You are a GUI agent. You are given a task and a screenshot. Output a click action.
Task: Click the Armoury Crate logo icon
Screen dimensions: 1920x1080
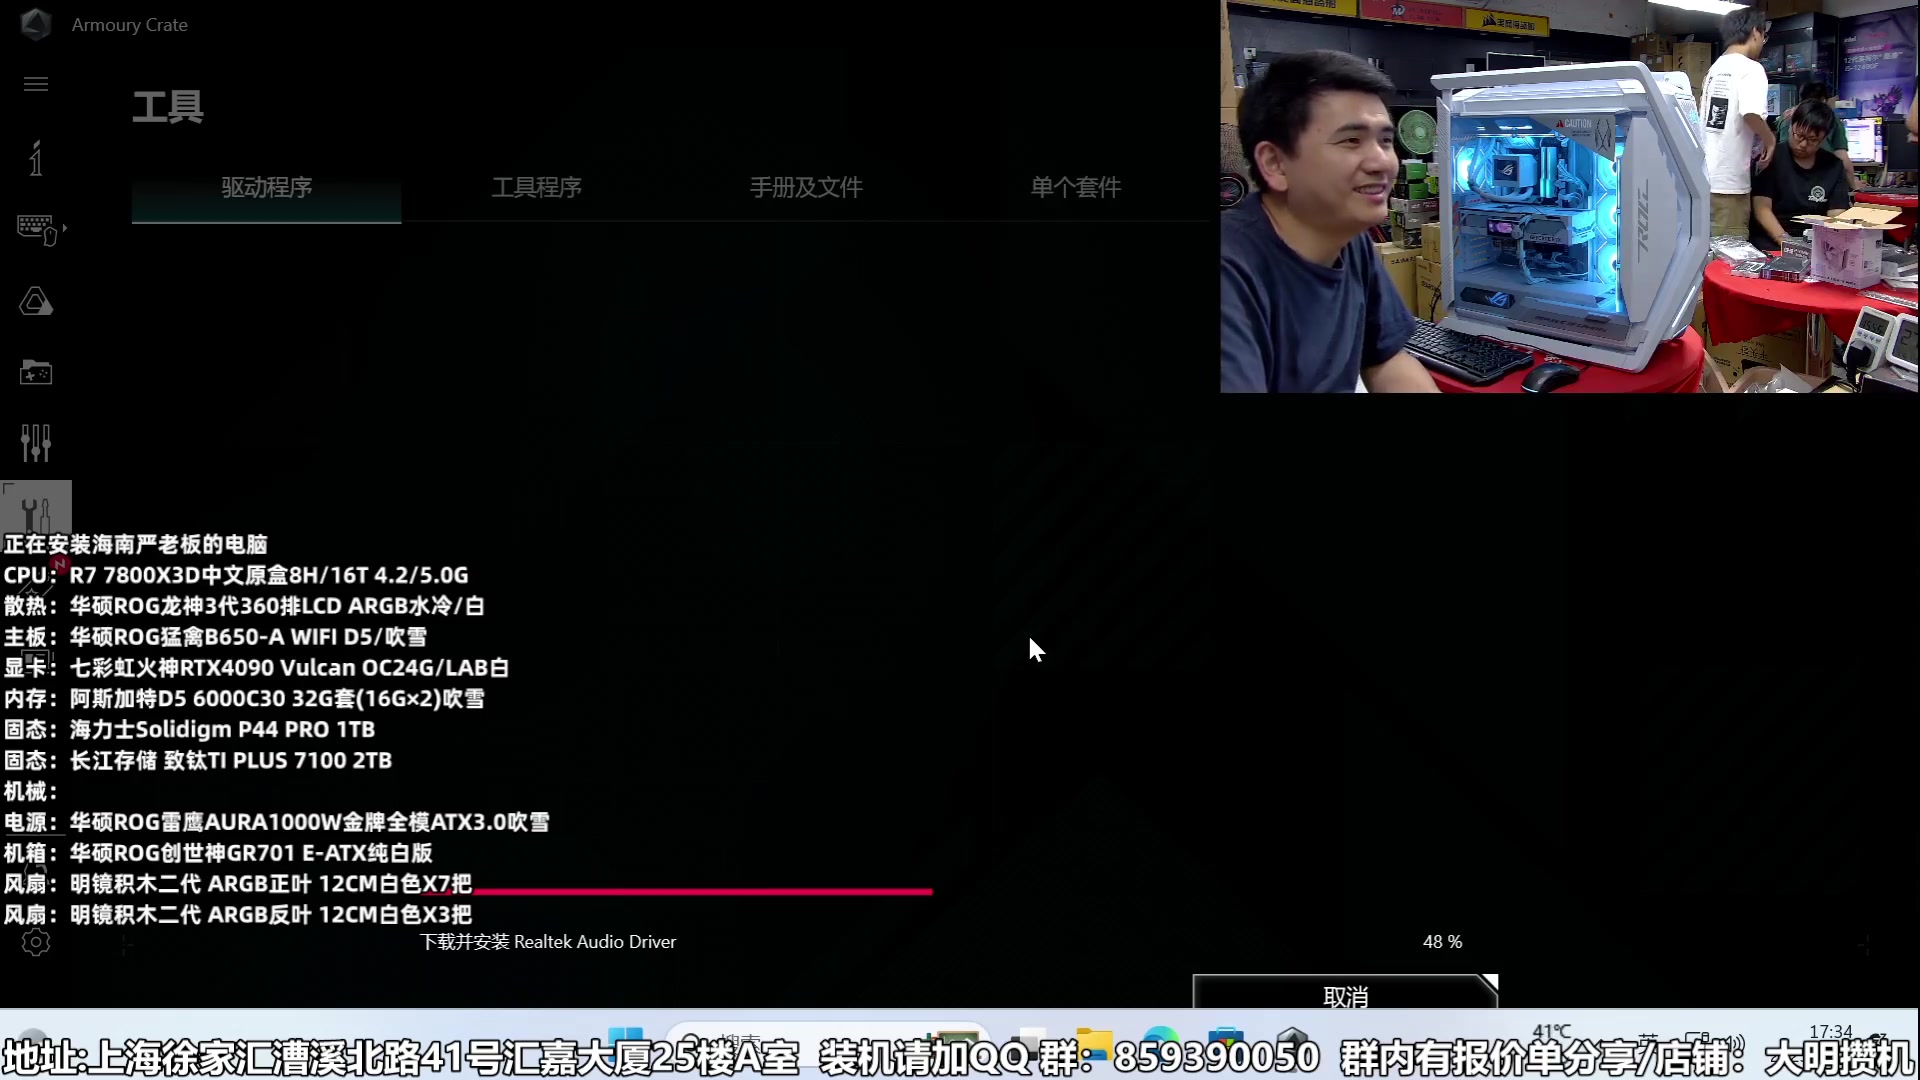pos(36,24)
